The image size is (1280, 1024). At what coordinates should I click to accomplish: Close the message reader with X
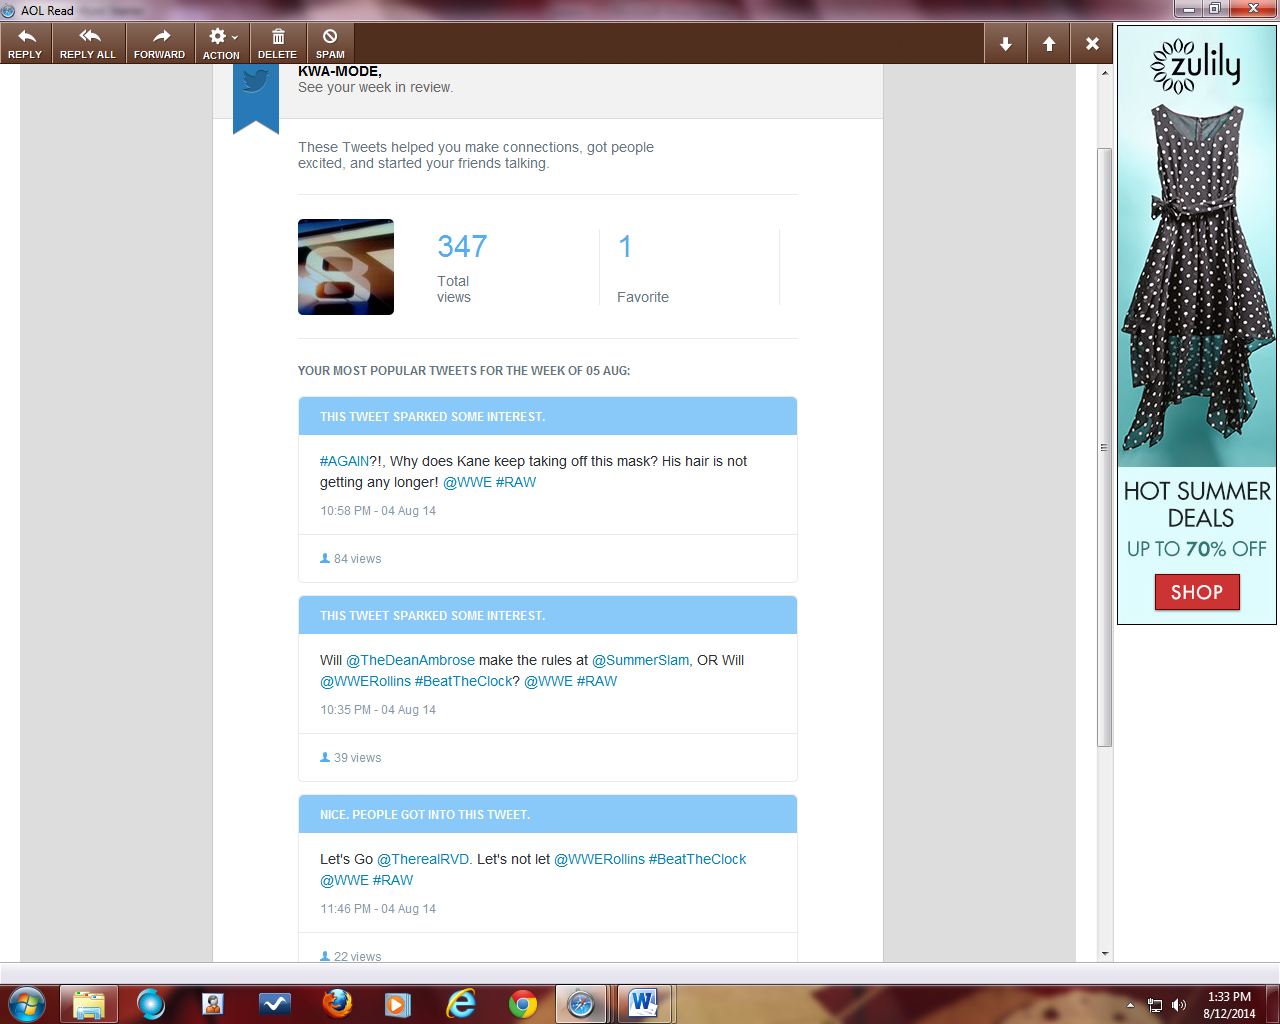[1092, 44]
